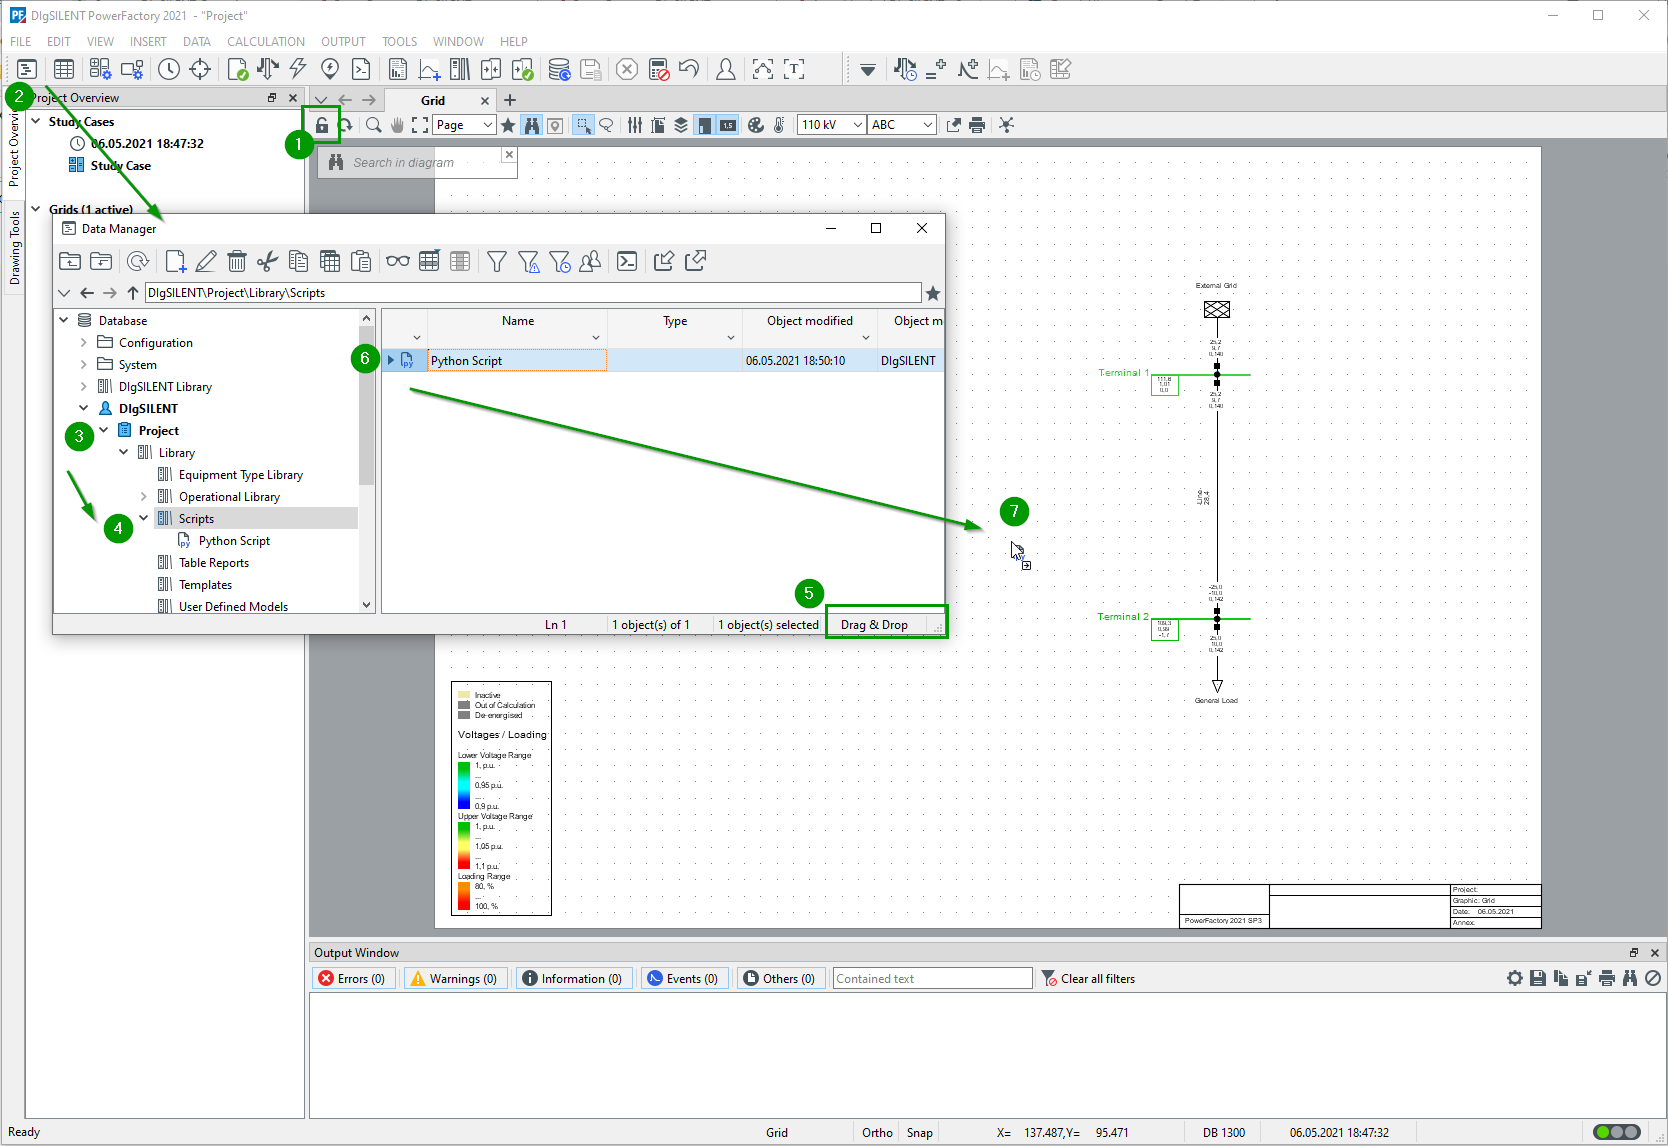
Task: Expand the Configuration folder node
Action: (x=84, y=342)
